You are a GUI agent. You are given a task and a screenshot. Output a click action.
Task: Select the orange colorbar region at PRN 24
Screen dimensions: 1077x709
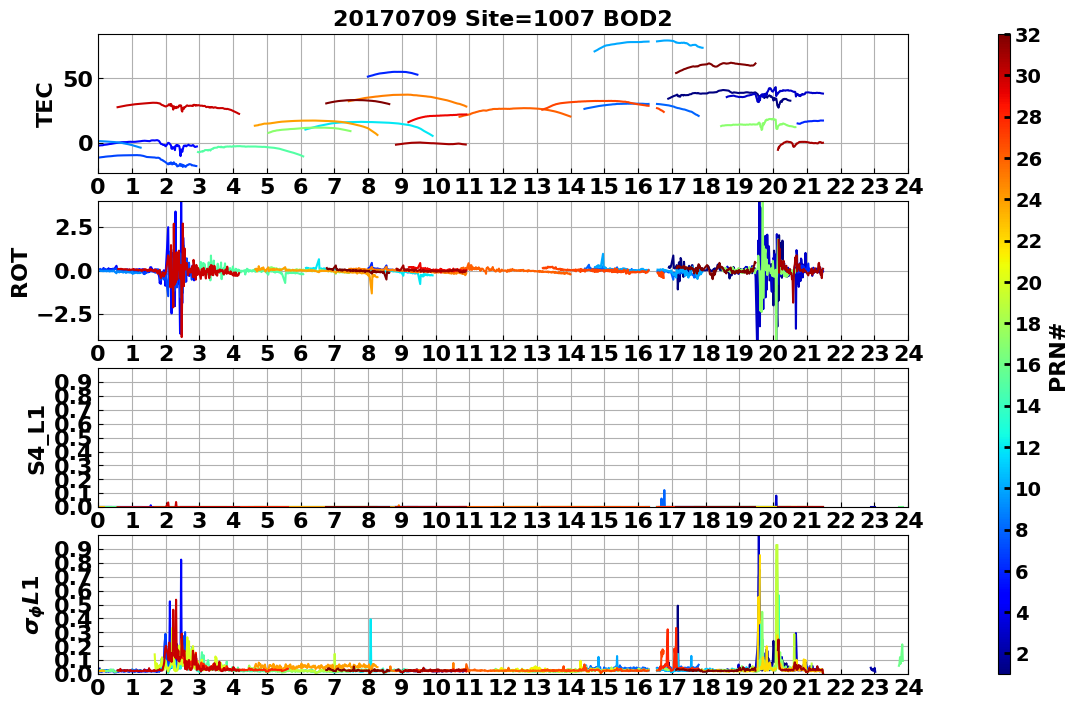coord(1004,200)
